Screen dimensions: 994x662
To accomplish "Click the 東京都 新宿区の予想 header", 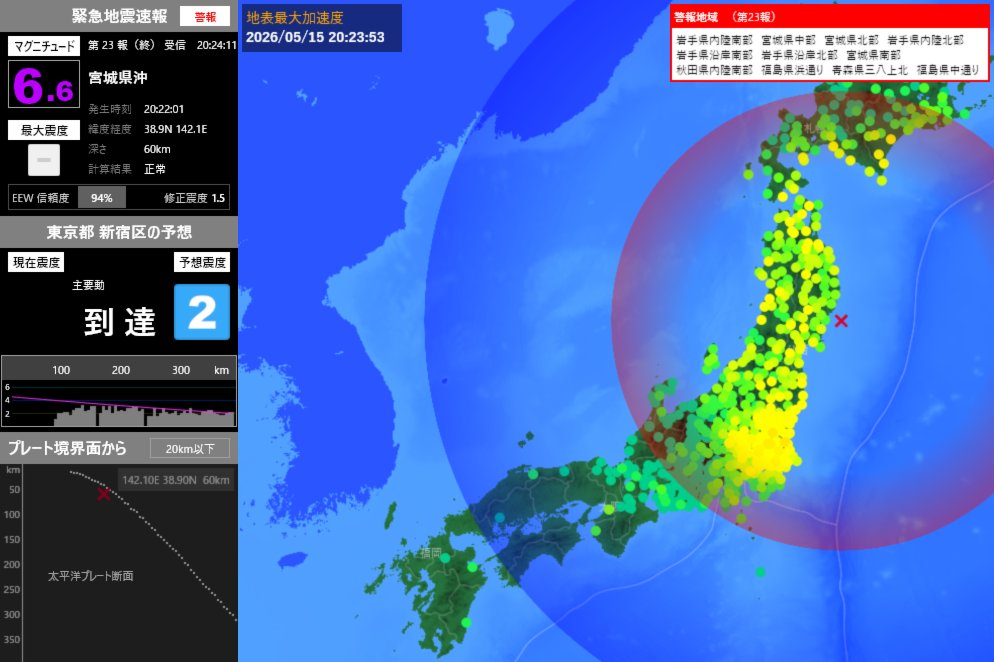I will click(x=119, y=232).
